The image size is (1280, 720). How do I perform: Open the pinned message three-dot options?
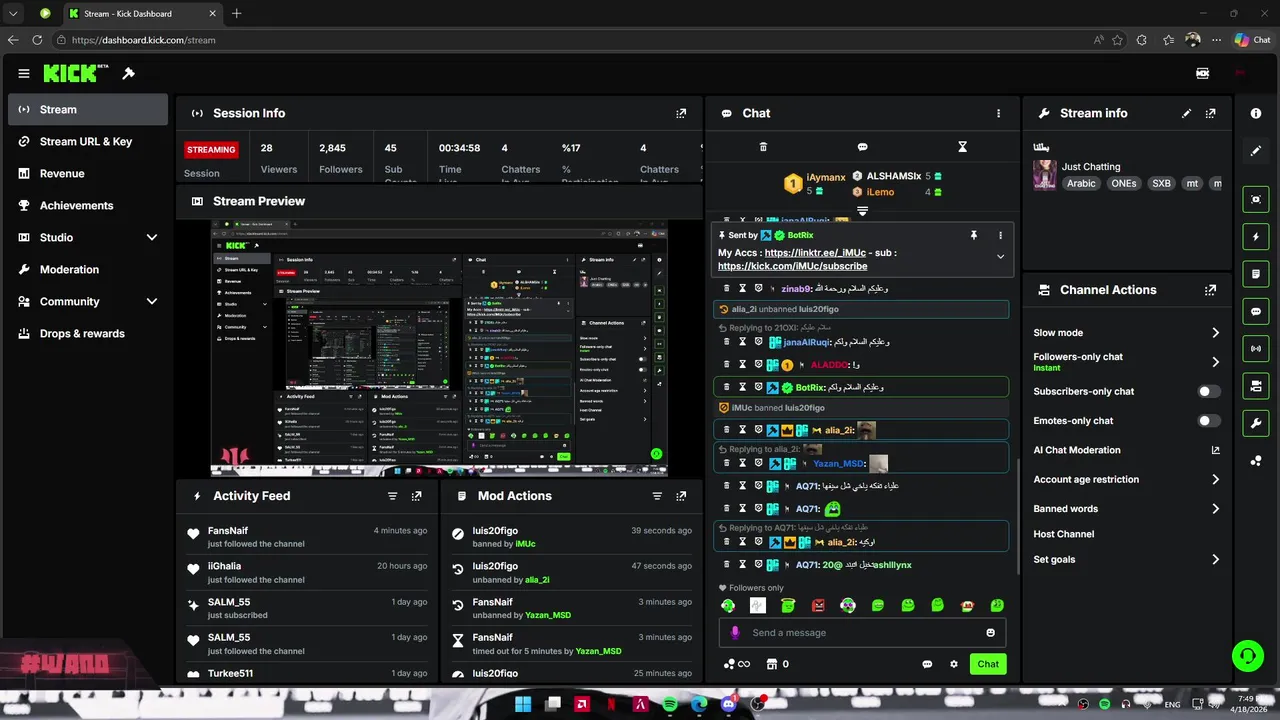(x=1000, y=235)
